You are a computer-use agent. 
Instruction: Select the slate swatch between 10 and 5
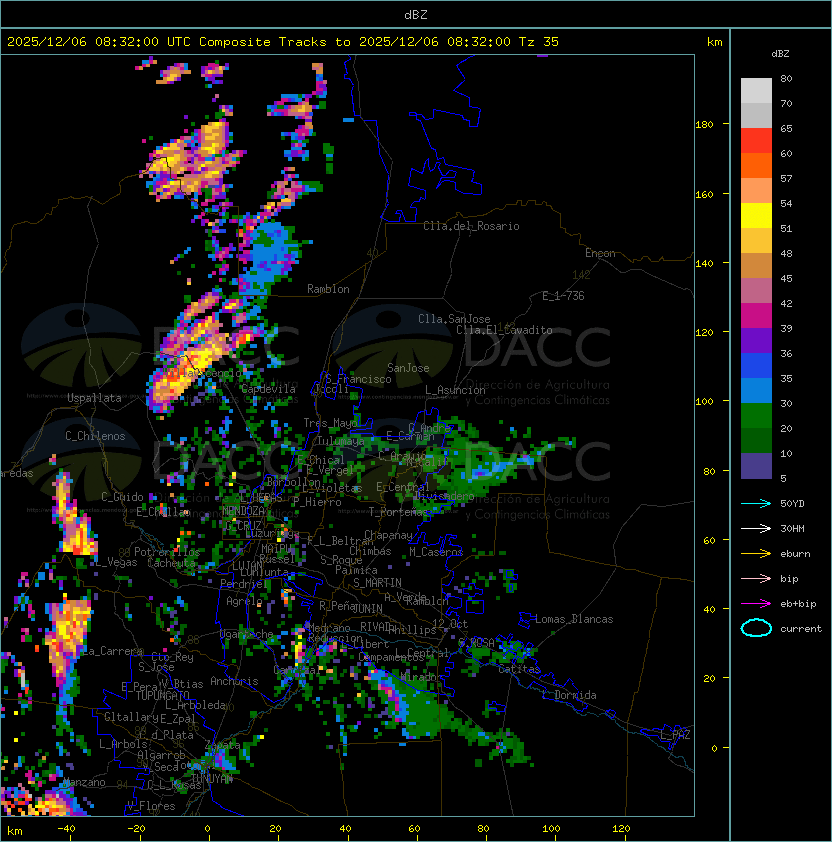point(756,466)
